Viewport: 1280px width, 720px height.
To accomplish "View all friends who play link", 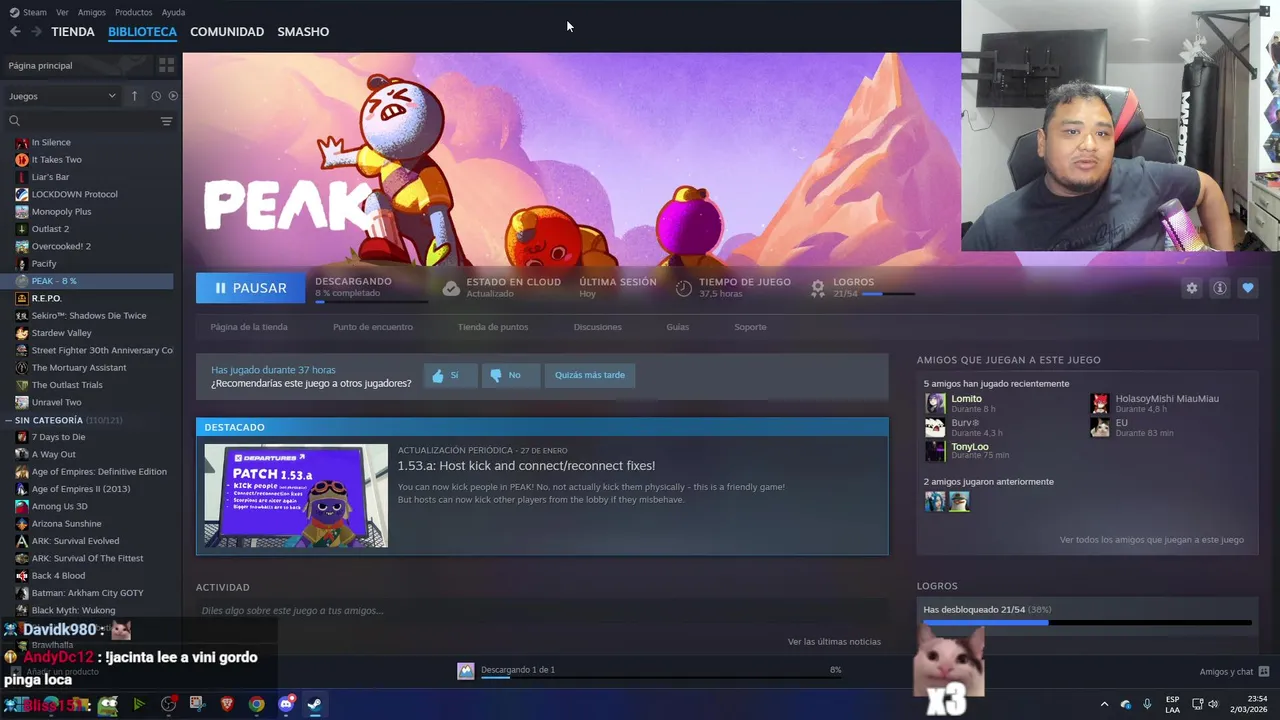I will (1152, 540).
